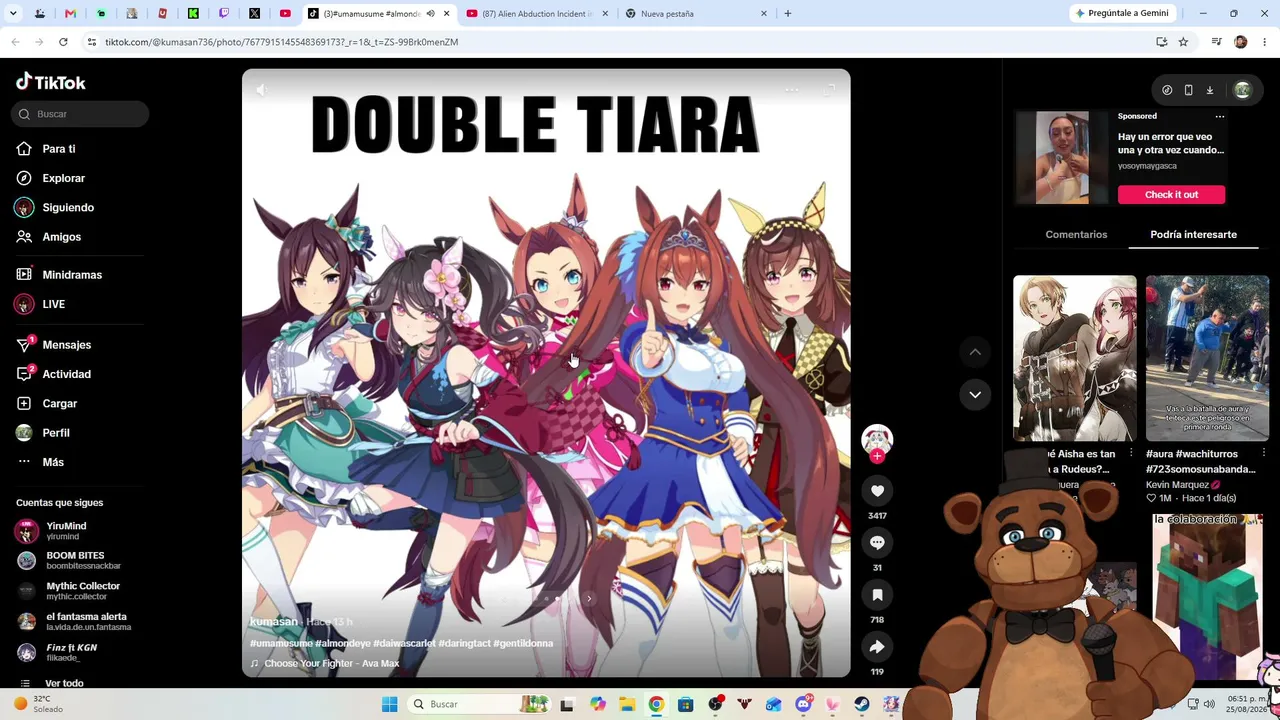Click Pregúntale a Gemini button

point(1122,14)
